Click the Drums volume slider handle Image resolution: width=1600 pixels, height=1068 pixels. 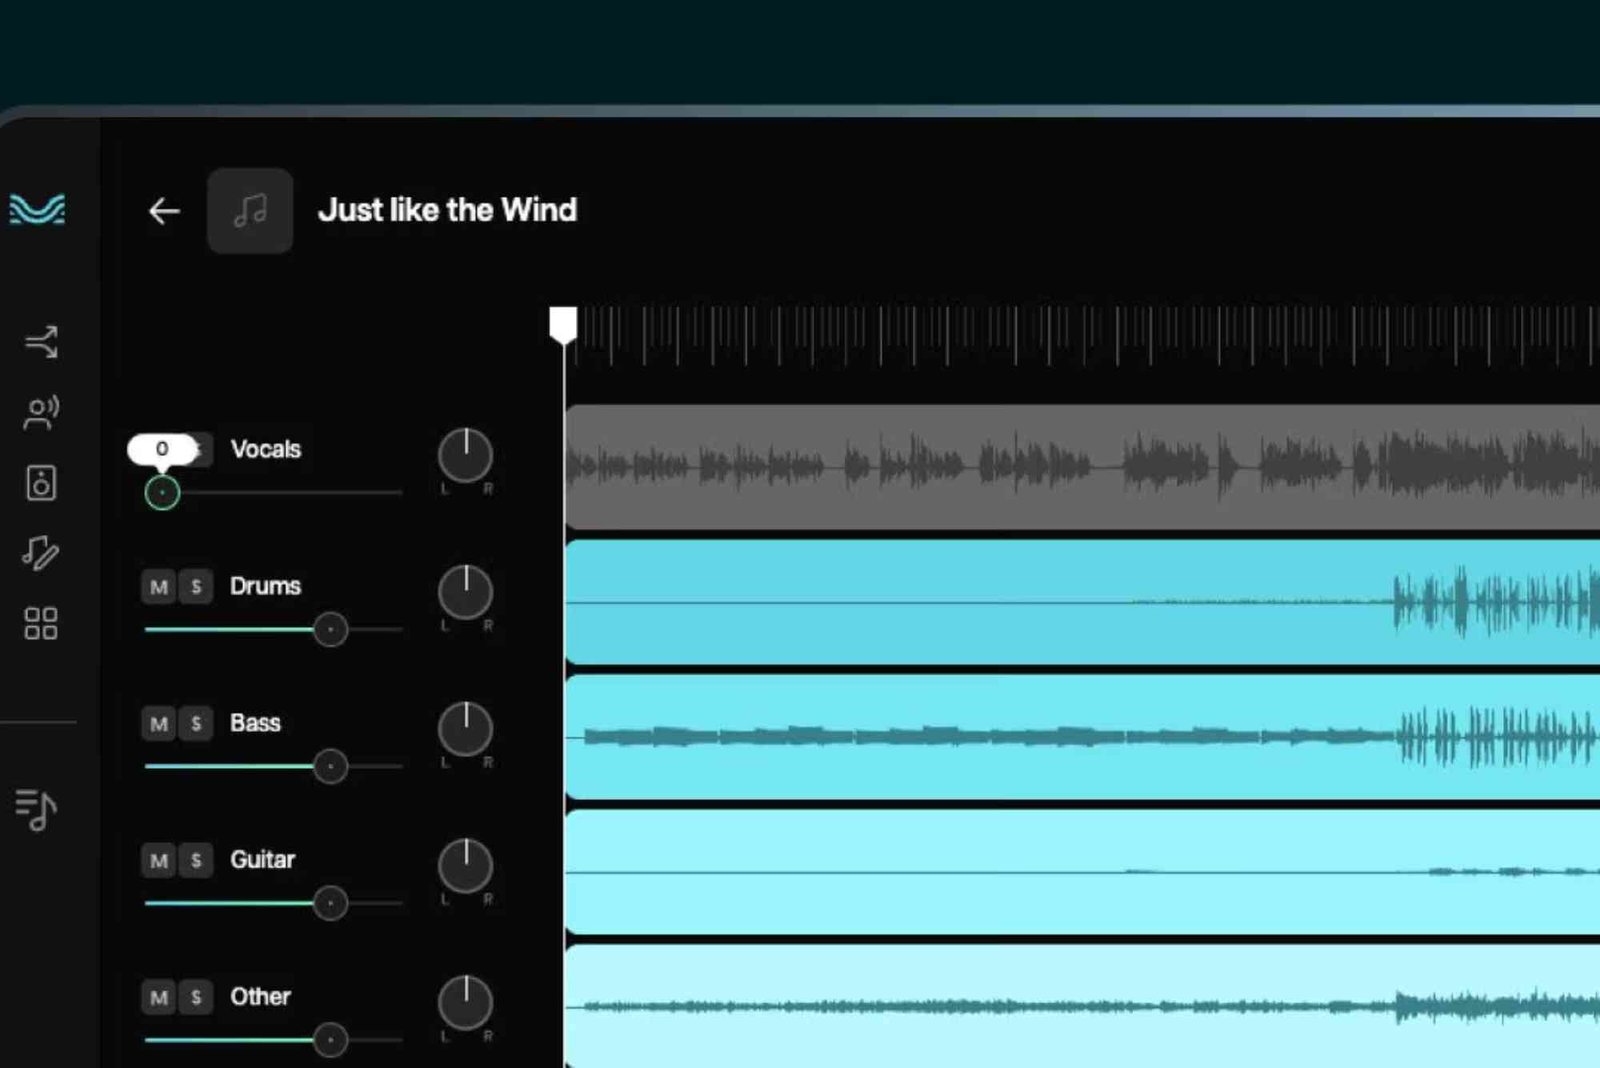pos(330,630)
